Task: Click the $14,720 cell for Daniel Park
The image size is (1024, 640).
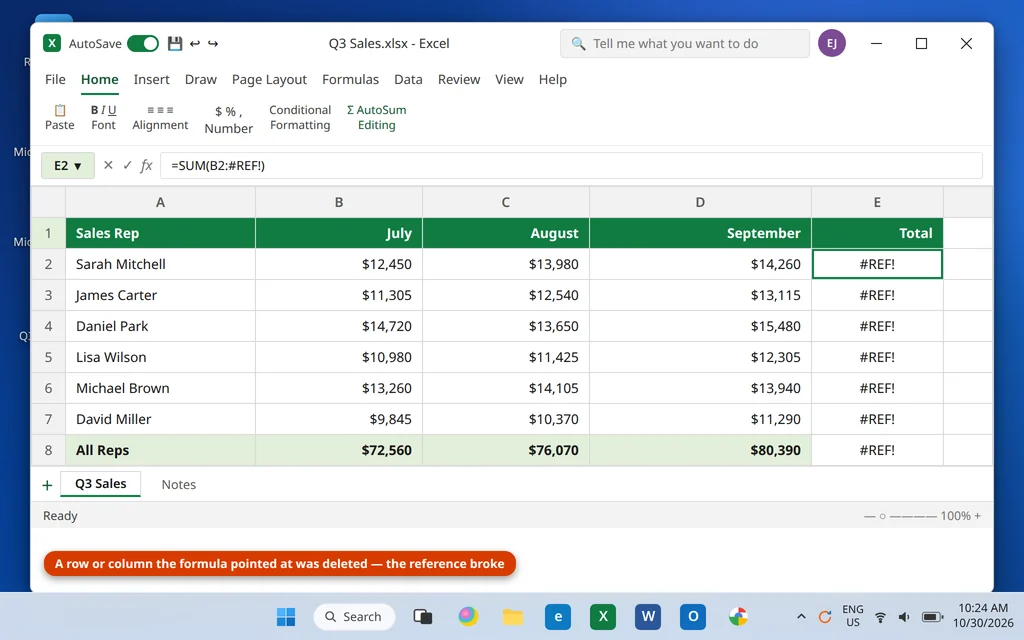Action: 339,326
